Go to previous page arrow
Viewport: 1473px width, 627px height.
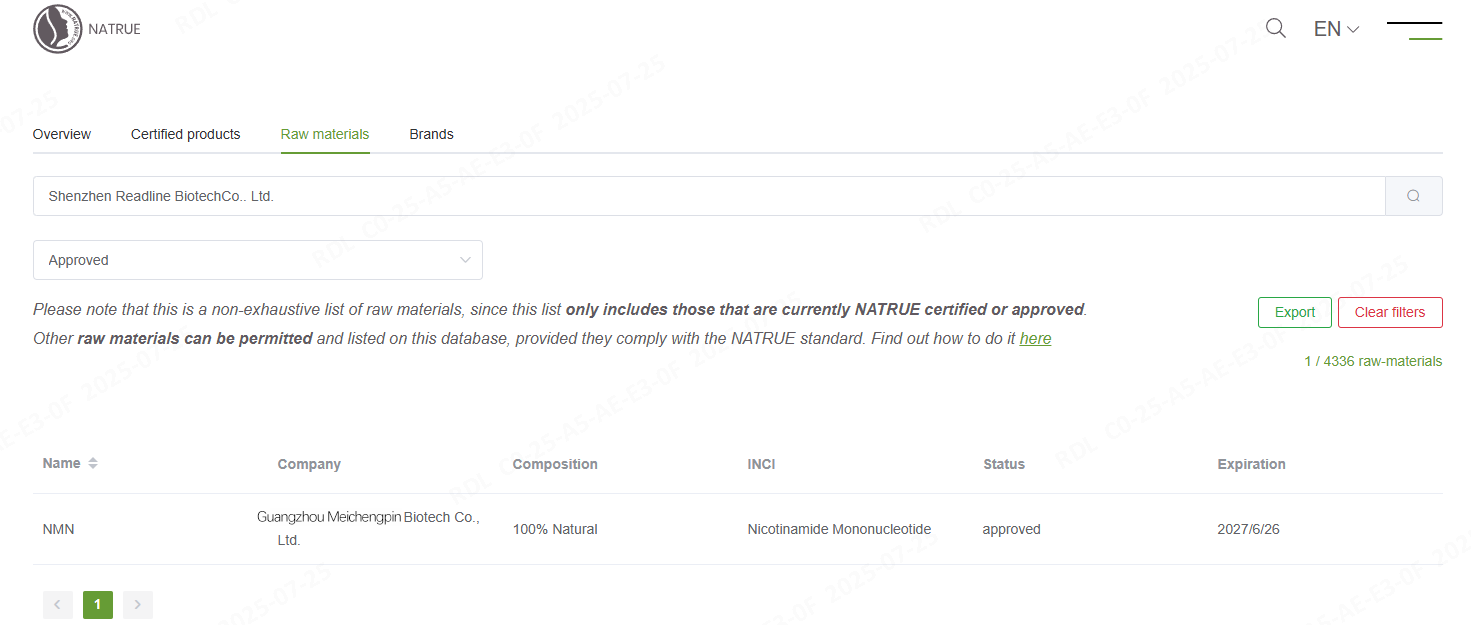tap(58, 604)
